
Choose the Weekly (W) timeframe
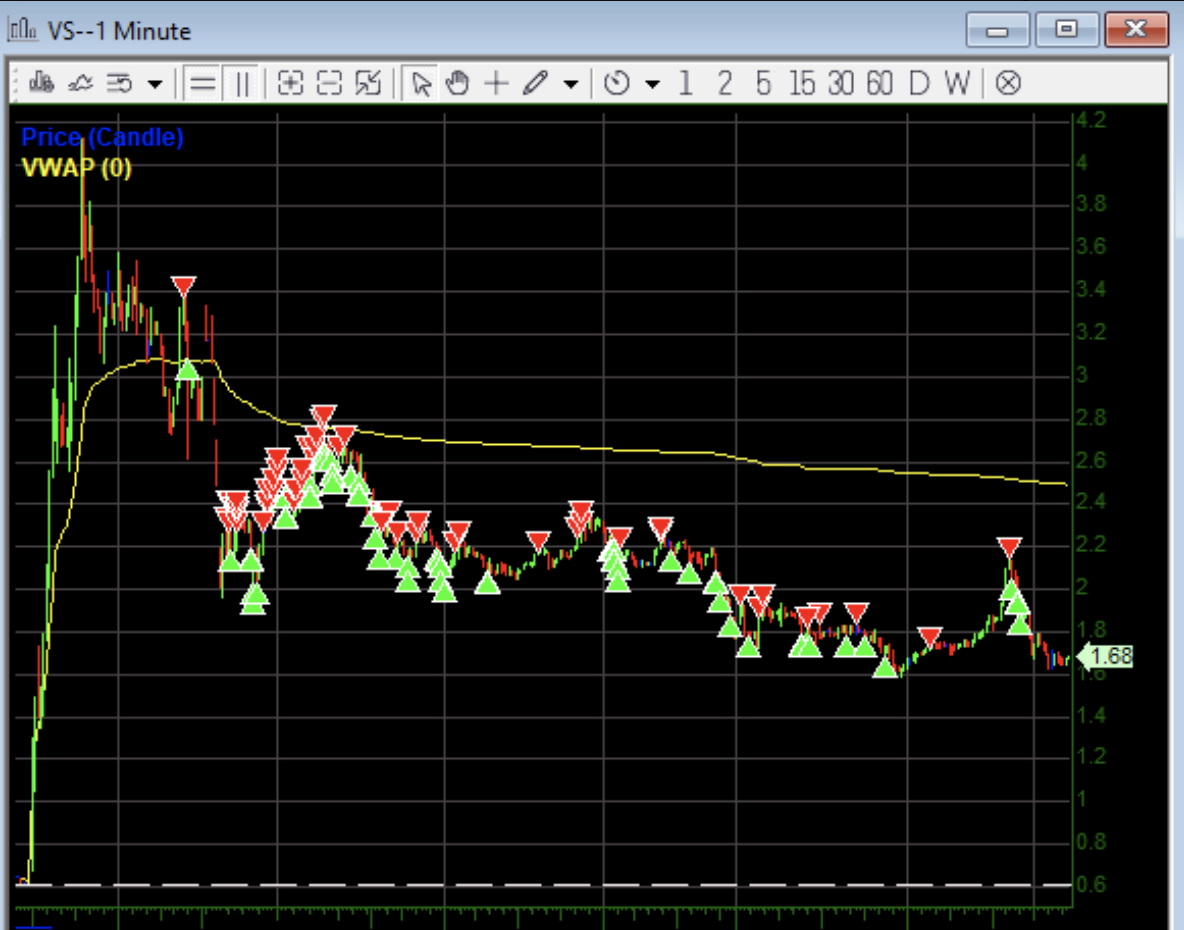[x=957, y=83]
